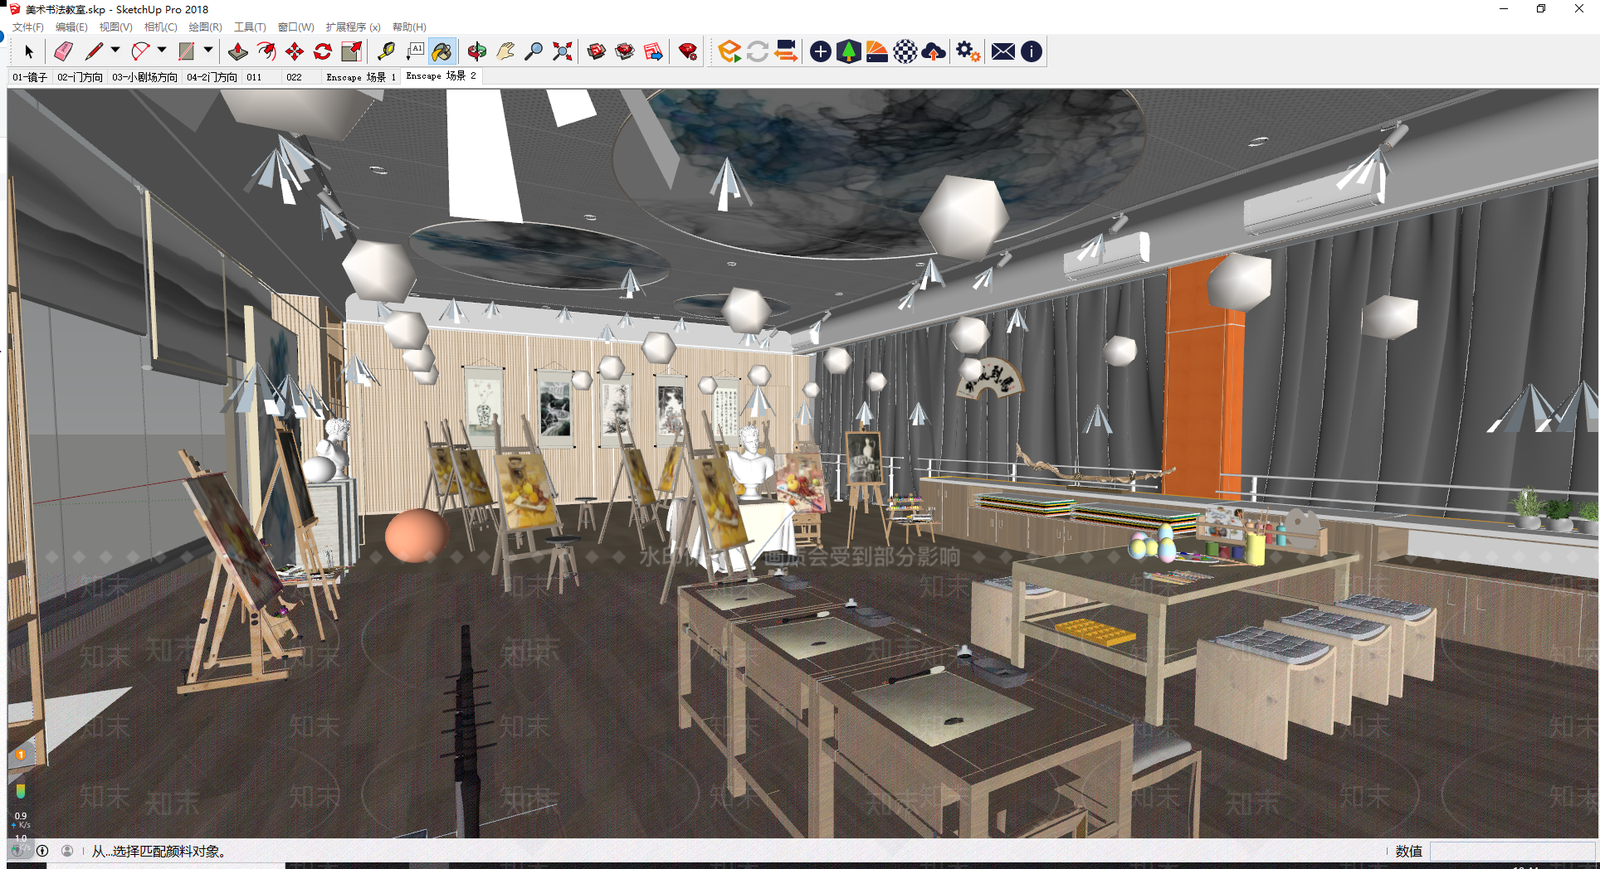Screen dimensions: 1600x869
Task: Pick the Tape Measure tool
Action: point(386,51)
